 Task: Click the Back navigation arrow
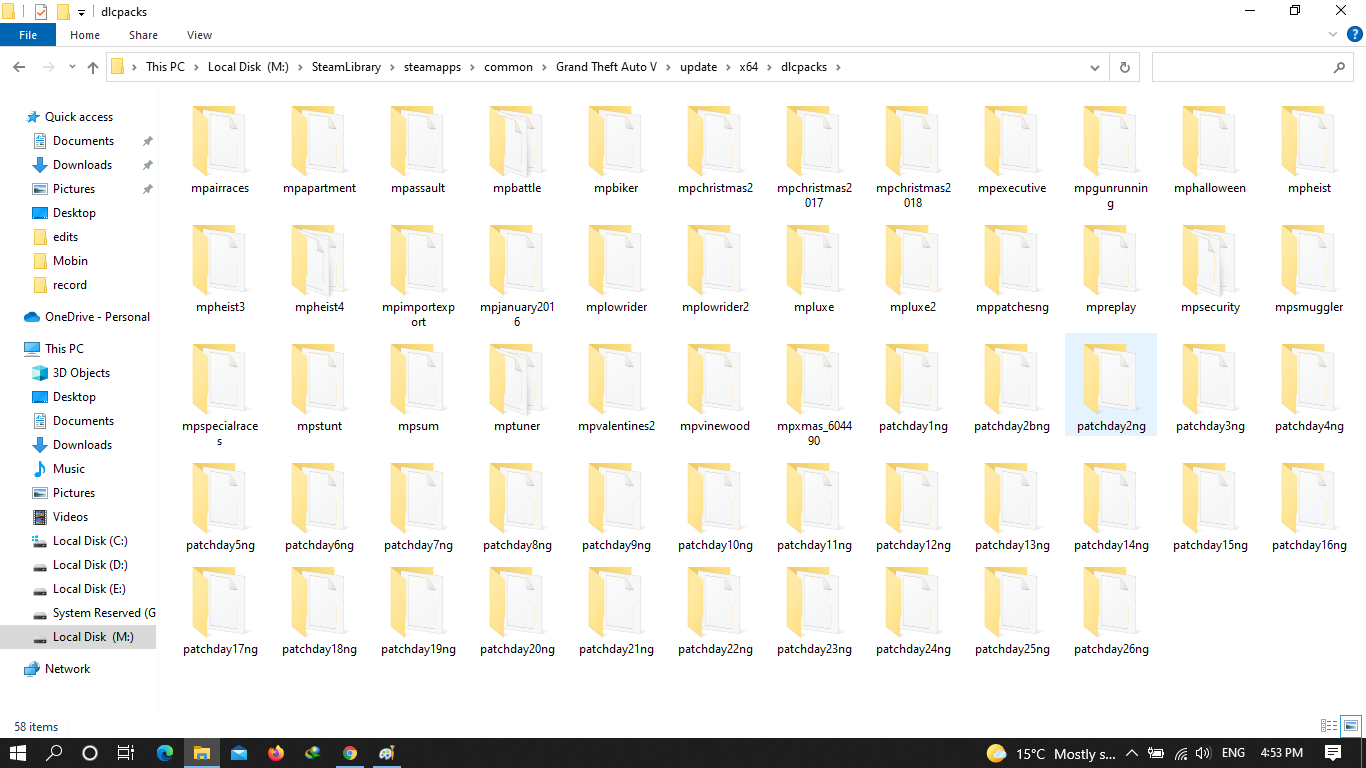(19, 68)
